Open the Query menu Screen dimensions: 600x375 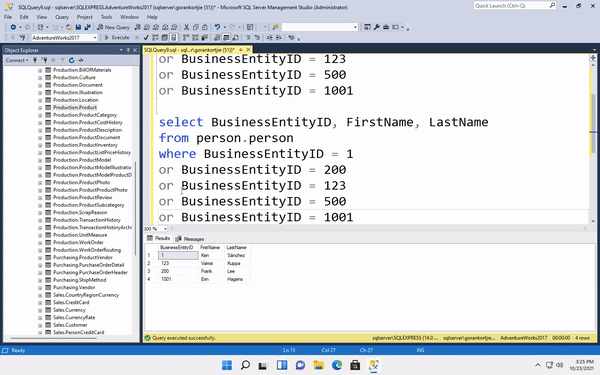pos(62,17)
